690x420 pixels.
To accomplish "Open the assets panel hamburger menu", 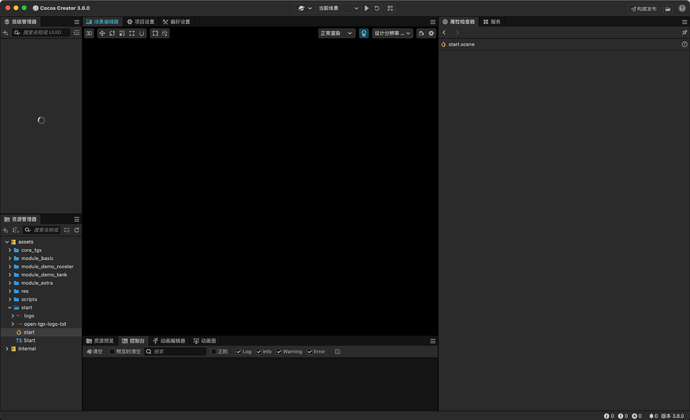I will point(77,219).
